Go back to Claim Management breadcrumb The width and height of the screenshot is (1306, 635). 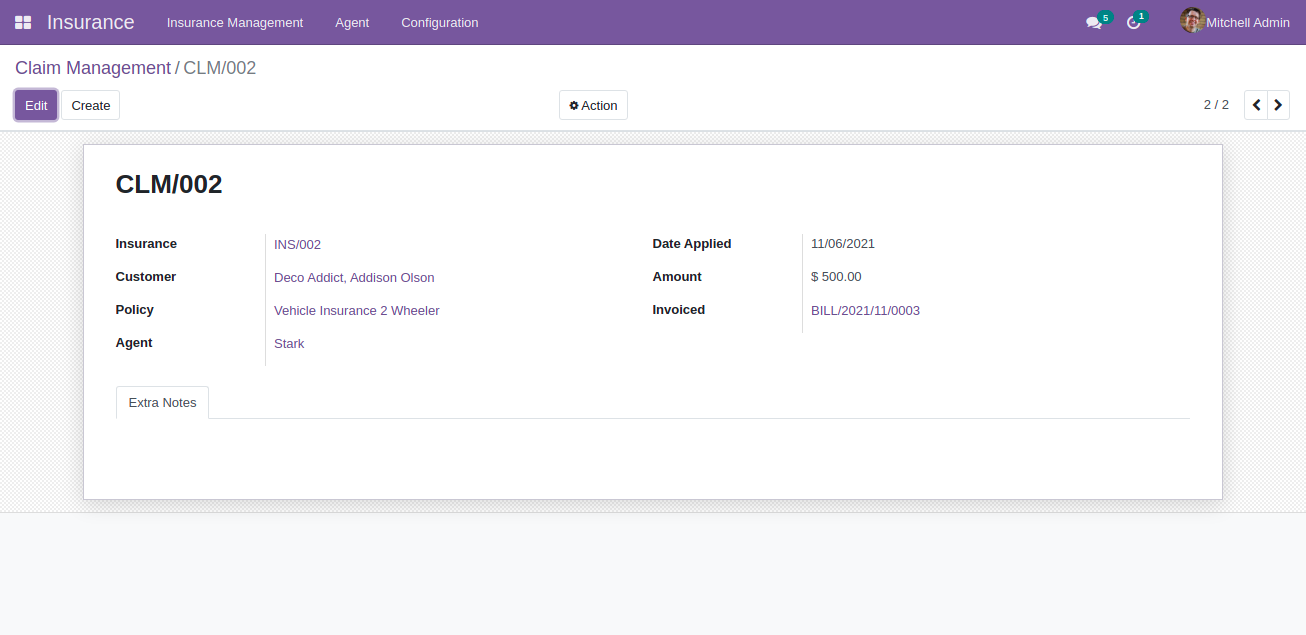(x=93, y=68)
